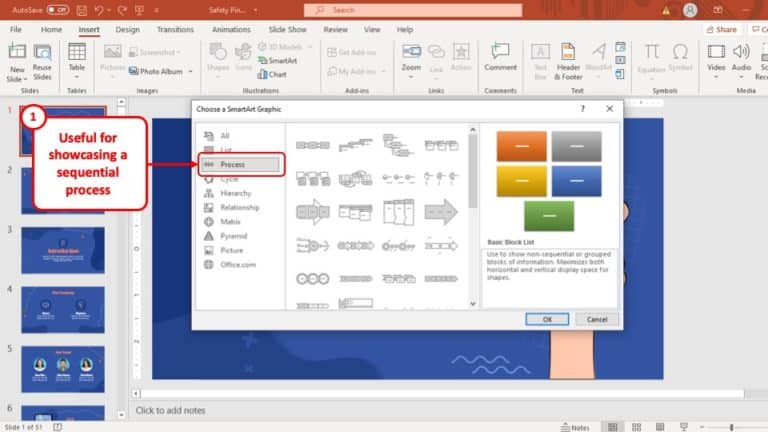
Task: Insert a Video
Action: (716, 57)
